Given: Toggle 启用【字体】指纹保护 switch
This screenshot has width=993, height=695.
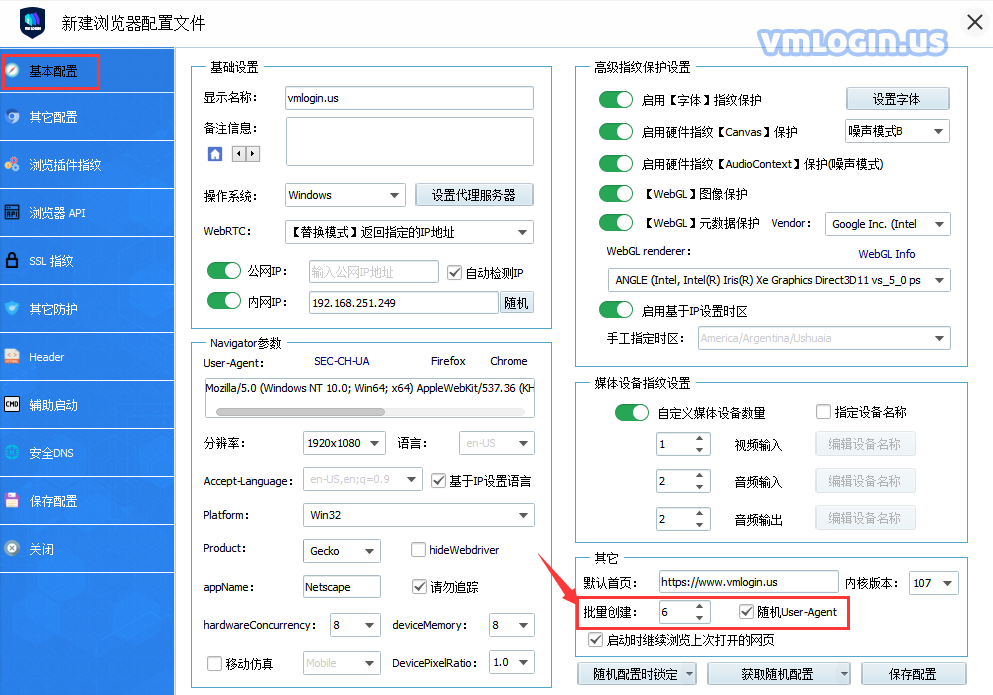Looking at the screenshot, I should click(x=616, y=99).
